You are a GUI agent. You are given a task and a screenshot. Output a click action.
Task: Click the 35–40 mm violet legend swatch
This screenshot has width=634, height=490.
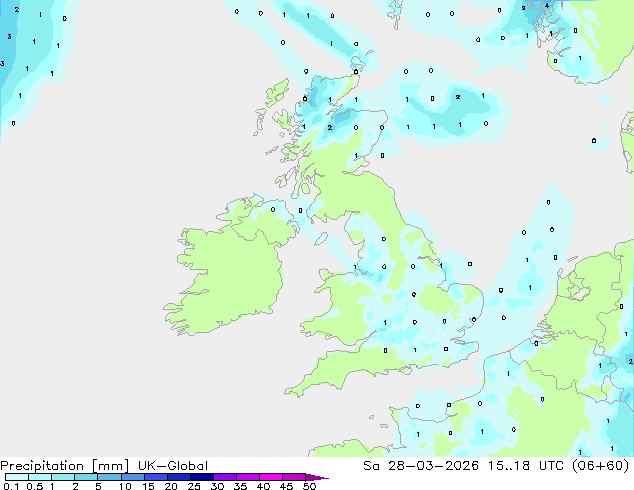coord(248,477)
